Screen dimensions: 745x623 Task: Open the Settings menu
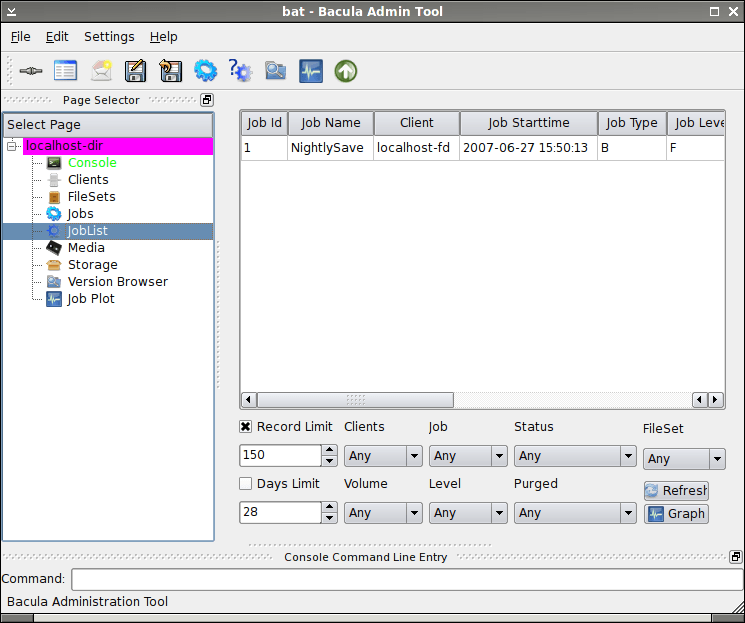(109, 37)
